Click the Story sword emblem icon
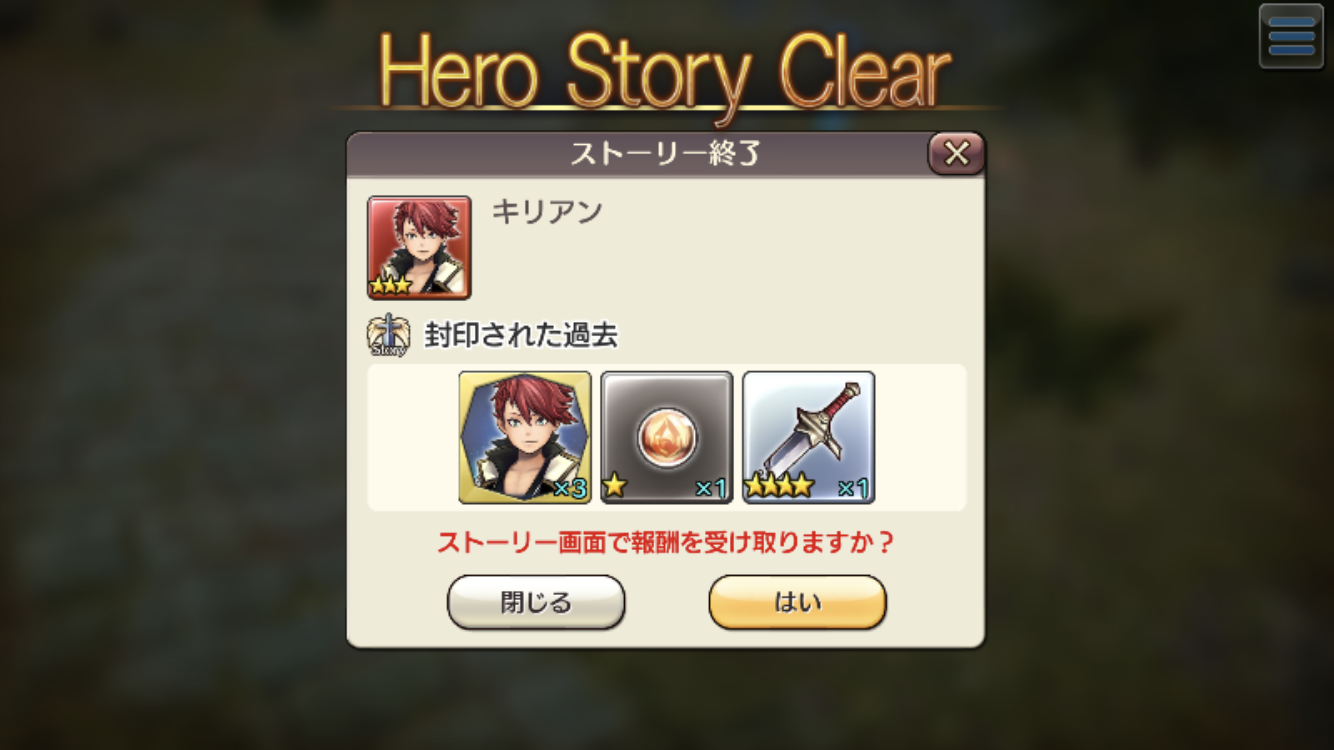 (x=388, y=335)
